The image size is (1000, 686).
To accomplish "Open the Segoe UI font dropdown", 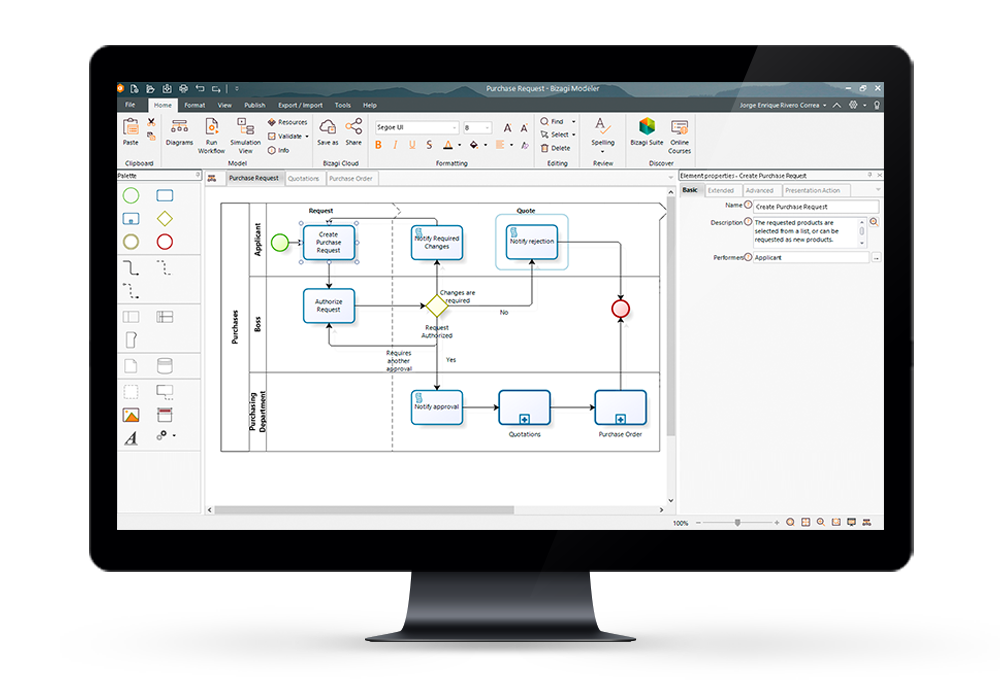I will point(454,128).
